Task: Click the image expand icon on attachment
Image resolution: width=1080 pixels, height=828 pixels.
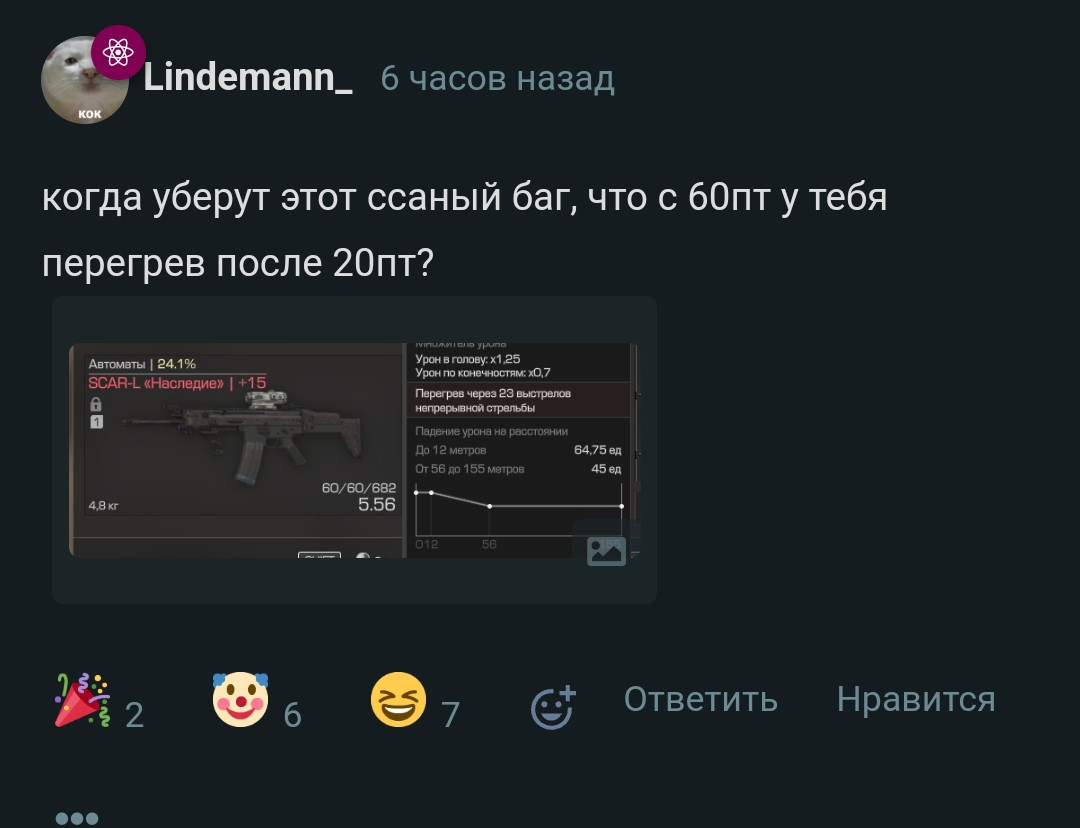Action: pos(606,550)
